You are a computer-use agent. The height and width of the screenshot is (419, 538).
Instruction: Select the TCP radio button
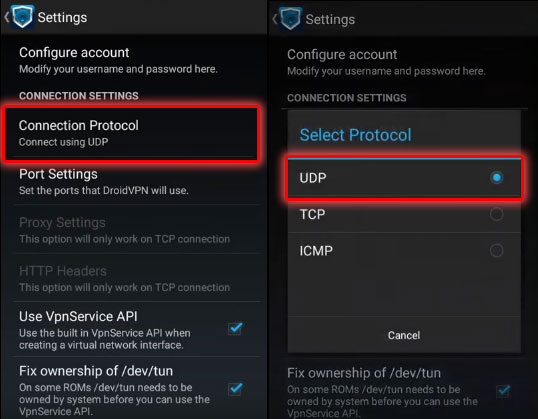point(496,214)
